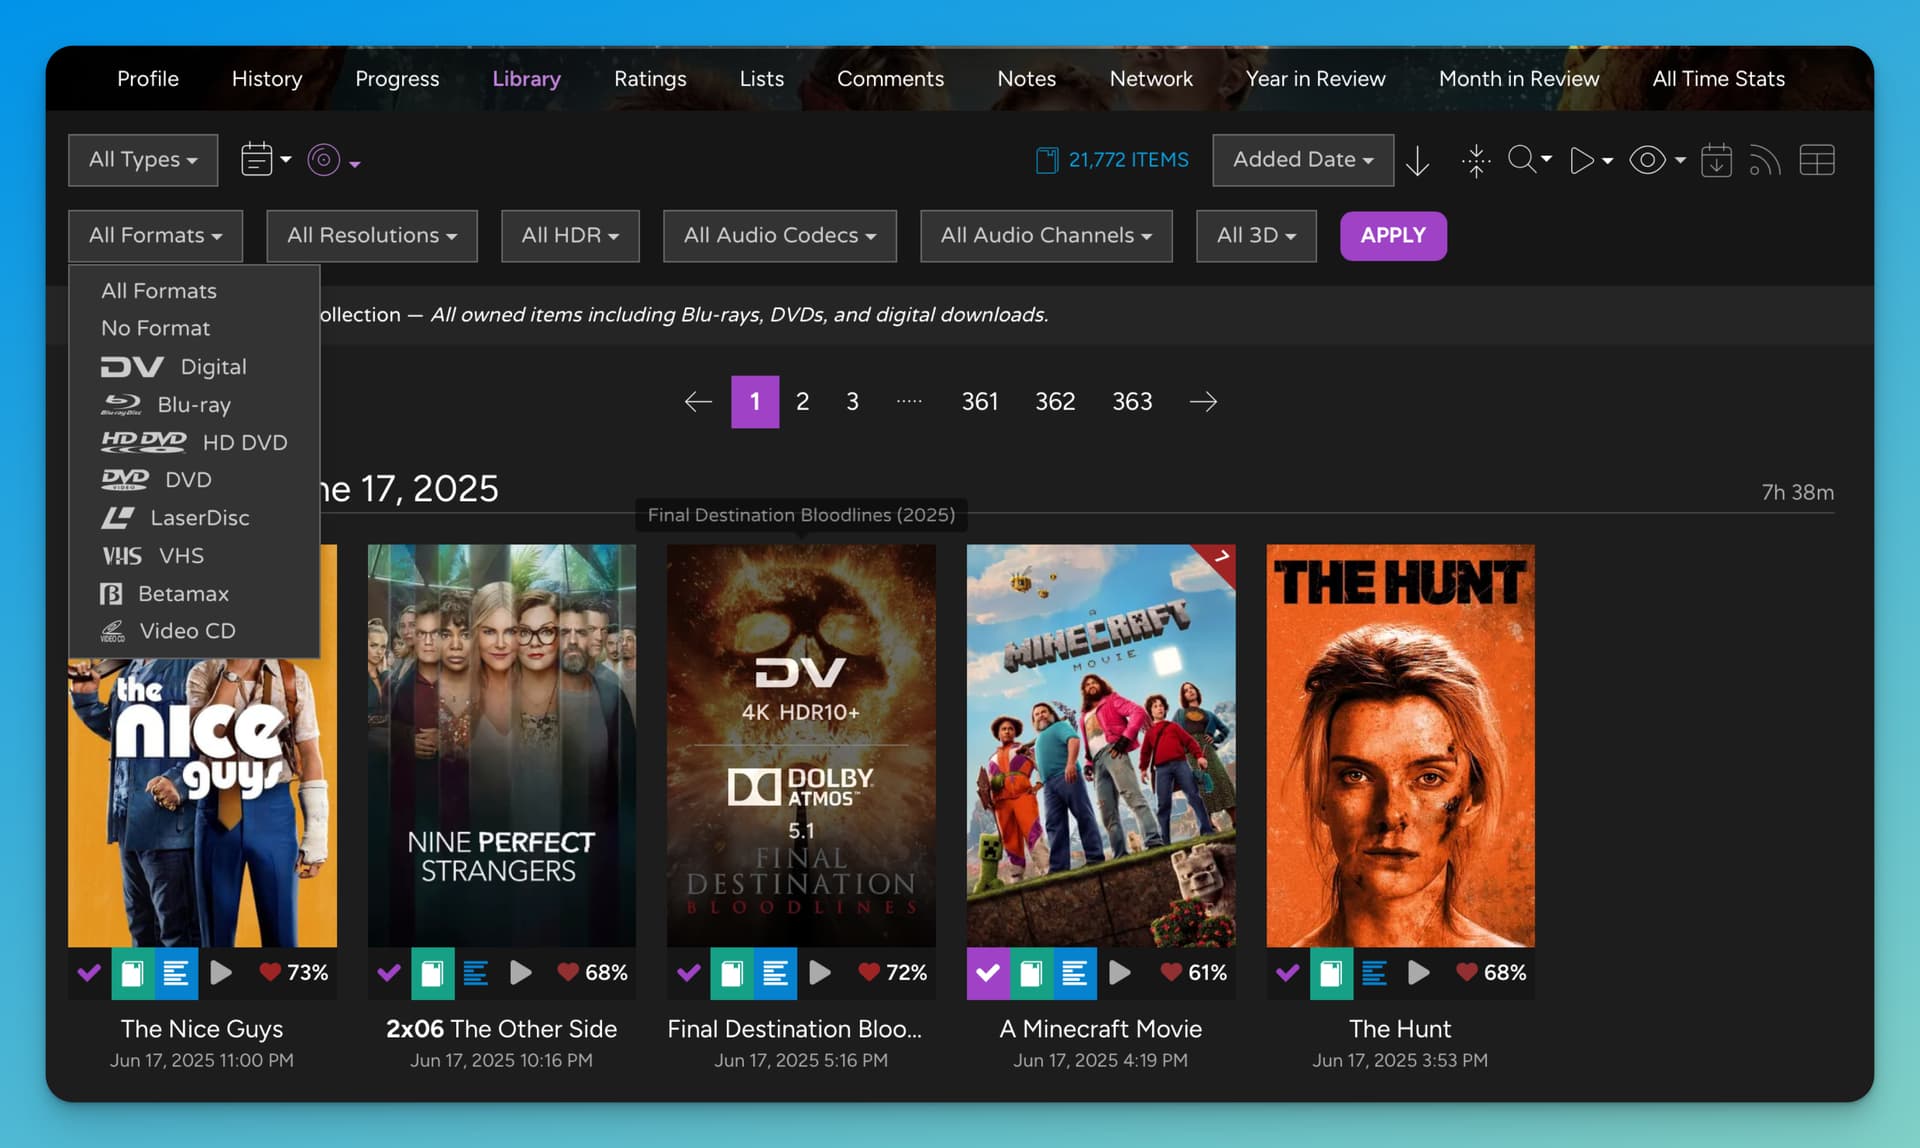
Task: Select Video CD format option
Action: click(x=194, y=631)
